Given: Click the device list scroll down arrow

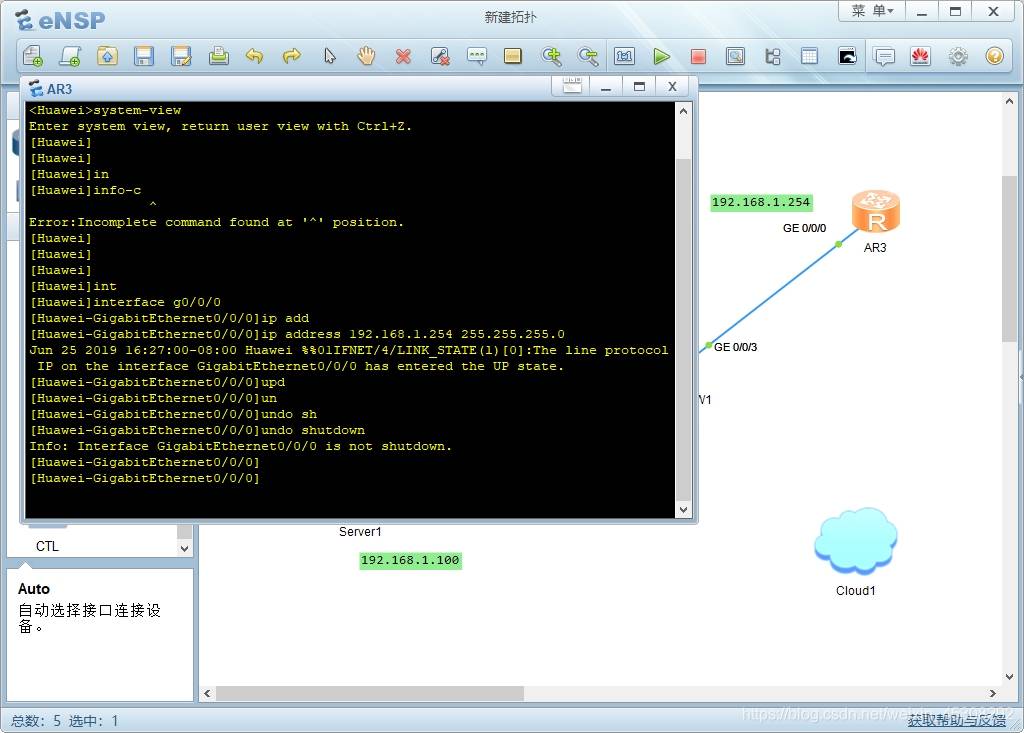Looking at the screenshot, I should tap(185, 548).
